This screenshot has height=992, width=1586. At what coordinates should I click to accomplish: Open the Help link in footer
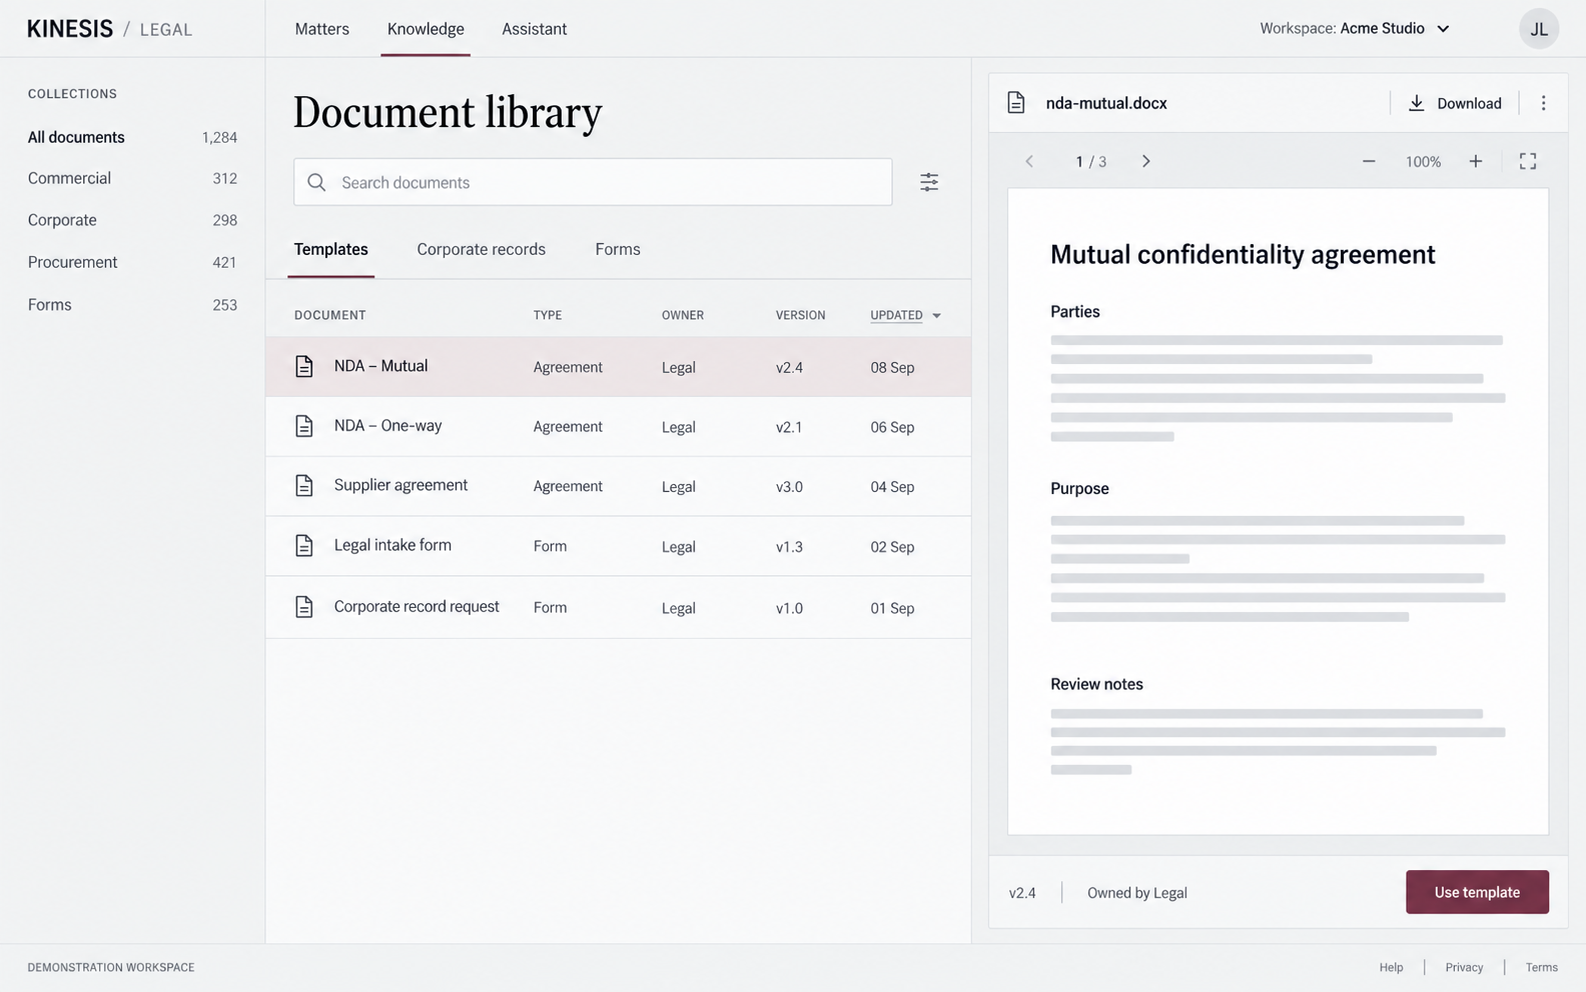coord(1391,967)
